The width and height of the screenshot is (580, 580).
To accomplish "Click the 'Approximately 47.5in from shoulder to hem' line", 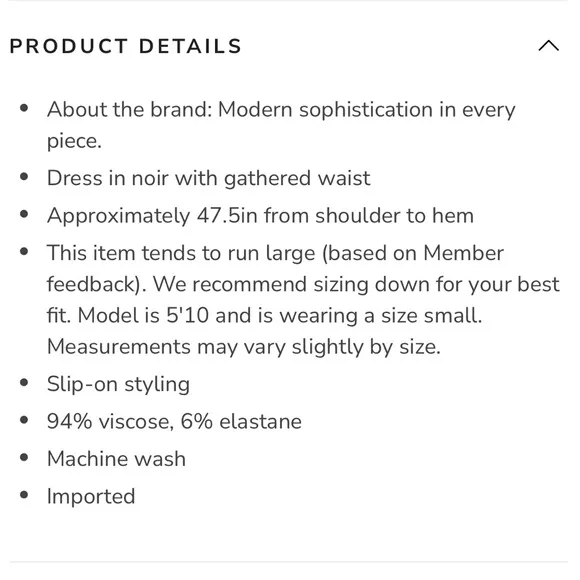I will point(260,215).
